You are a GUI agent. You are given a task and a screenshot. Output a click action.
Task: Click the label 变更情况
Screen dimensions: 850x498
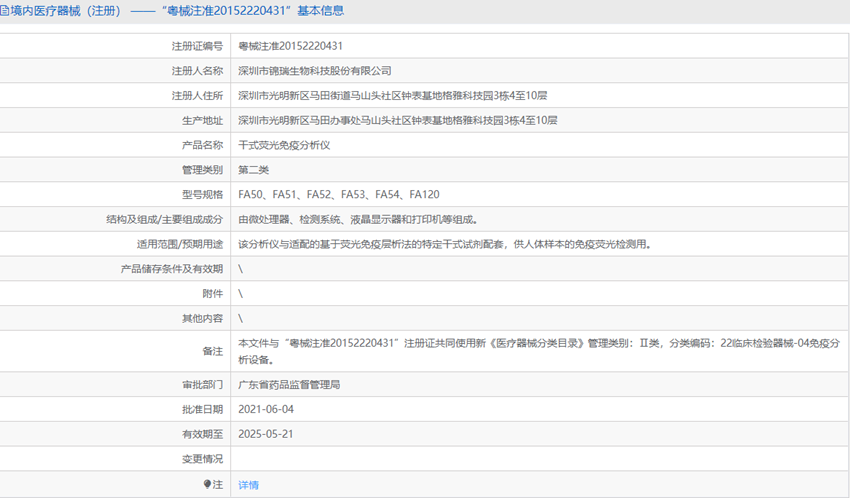click(202, 459)
